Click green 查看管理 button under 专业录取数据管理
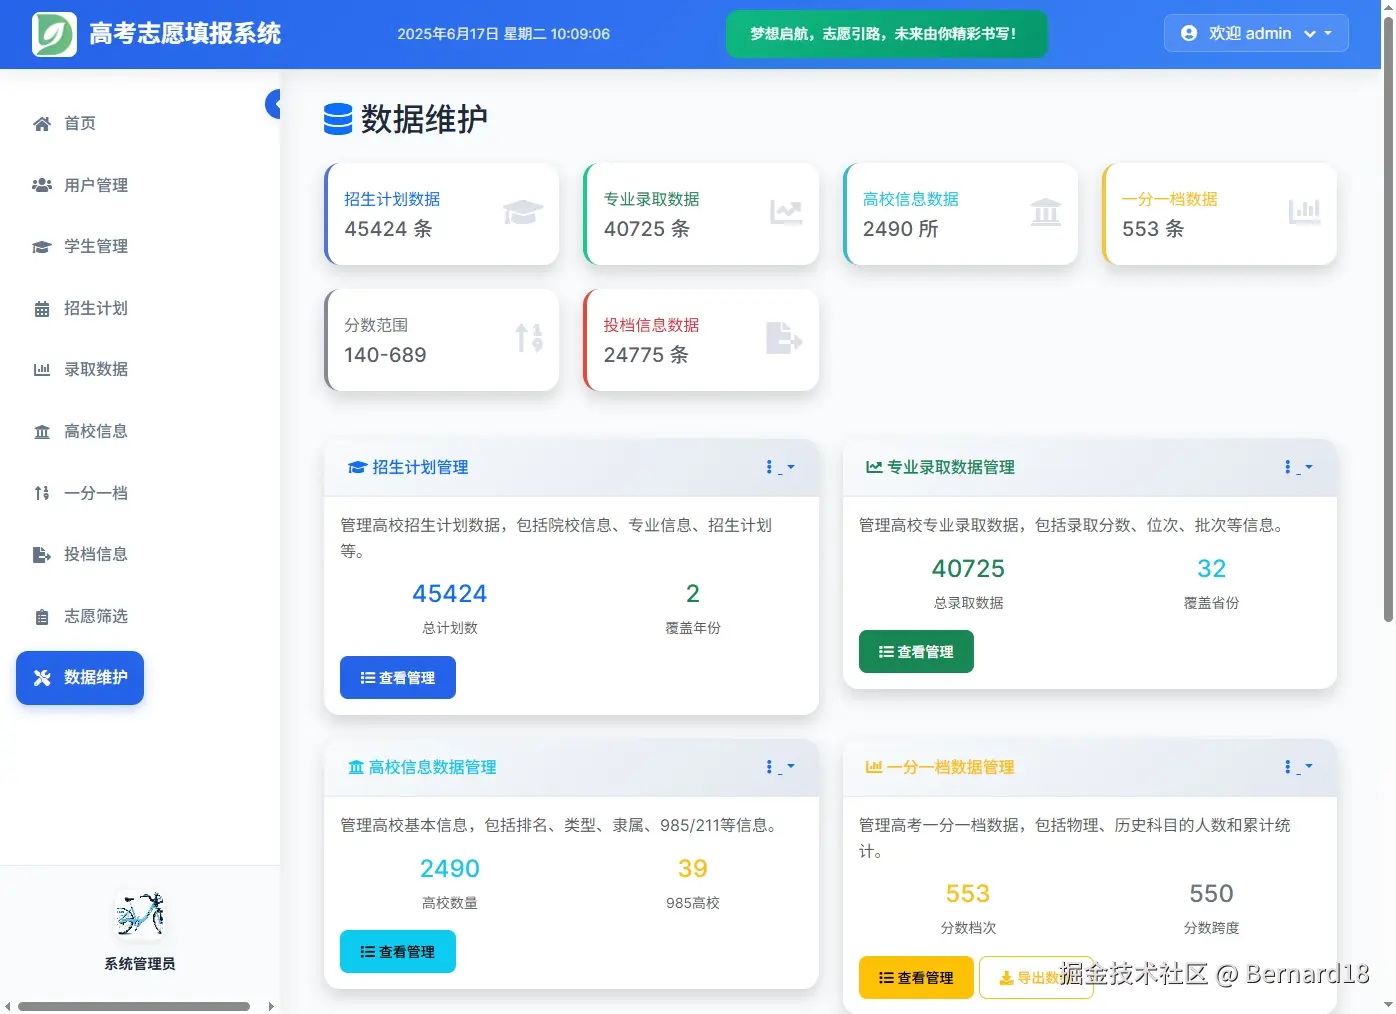 pyautogui.click(x=916, y=652)
